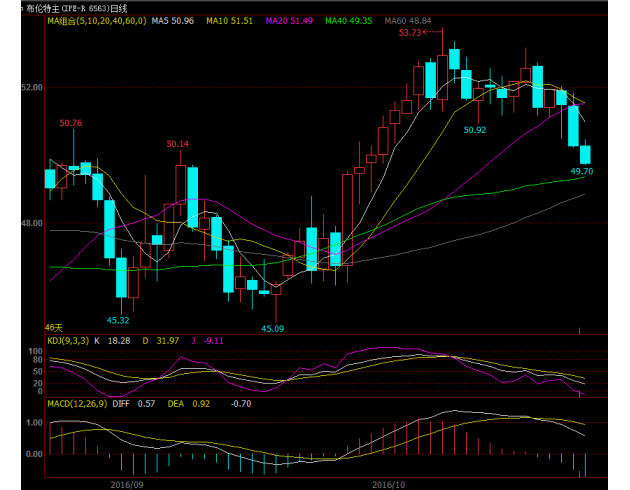
Task: Click the MACD 1.00 axis label
Action: tap(34, 423)
